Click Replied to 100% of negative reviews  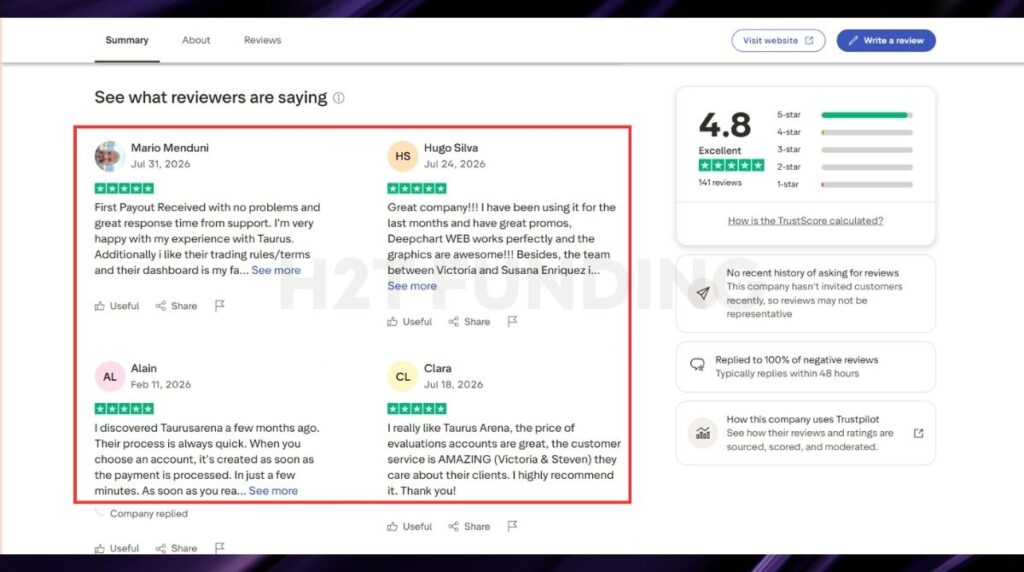(797, 360)
